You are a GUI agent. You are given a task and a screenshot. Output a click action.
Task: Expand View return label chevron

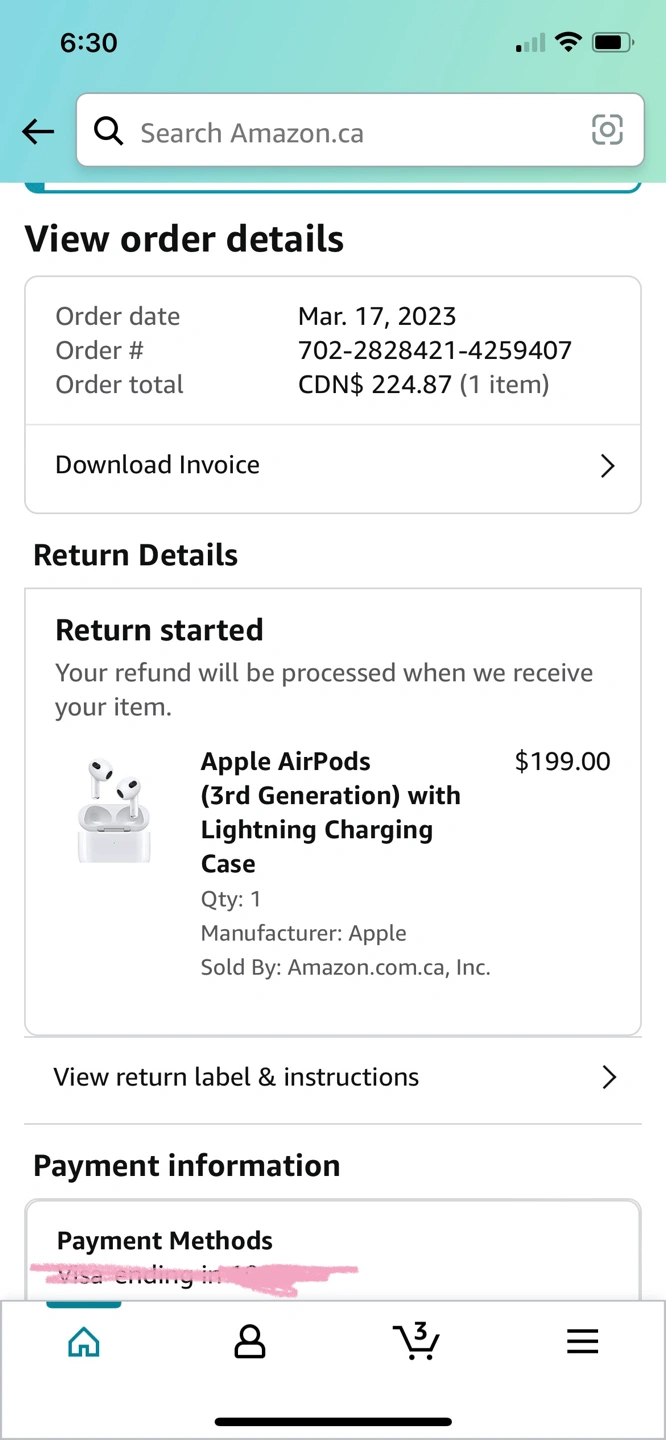point(608,1077)
